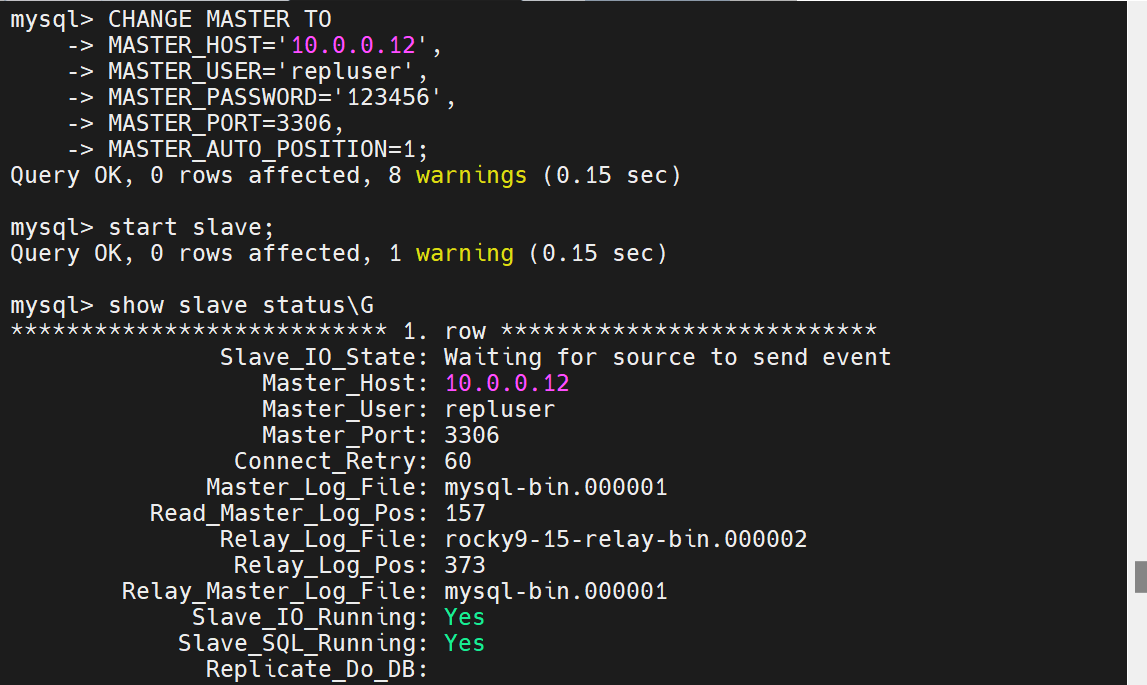Click the Slave_SQL_Running label
The image size is (1147, 685).
click(x=303, y=643)
